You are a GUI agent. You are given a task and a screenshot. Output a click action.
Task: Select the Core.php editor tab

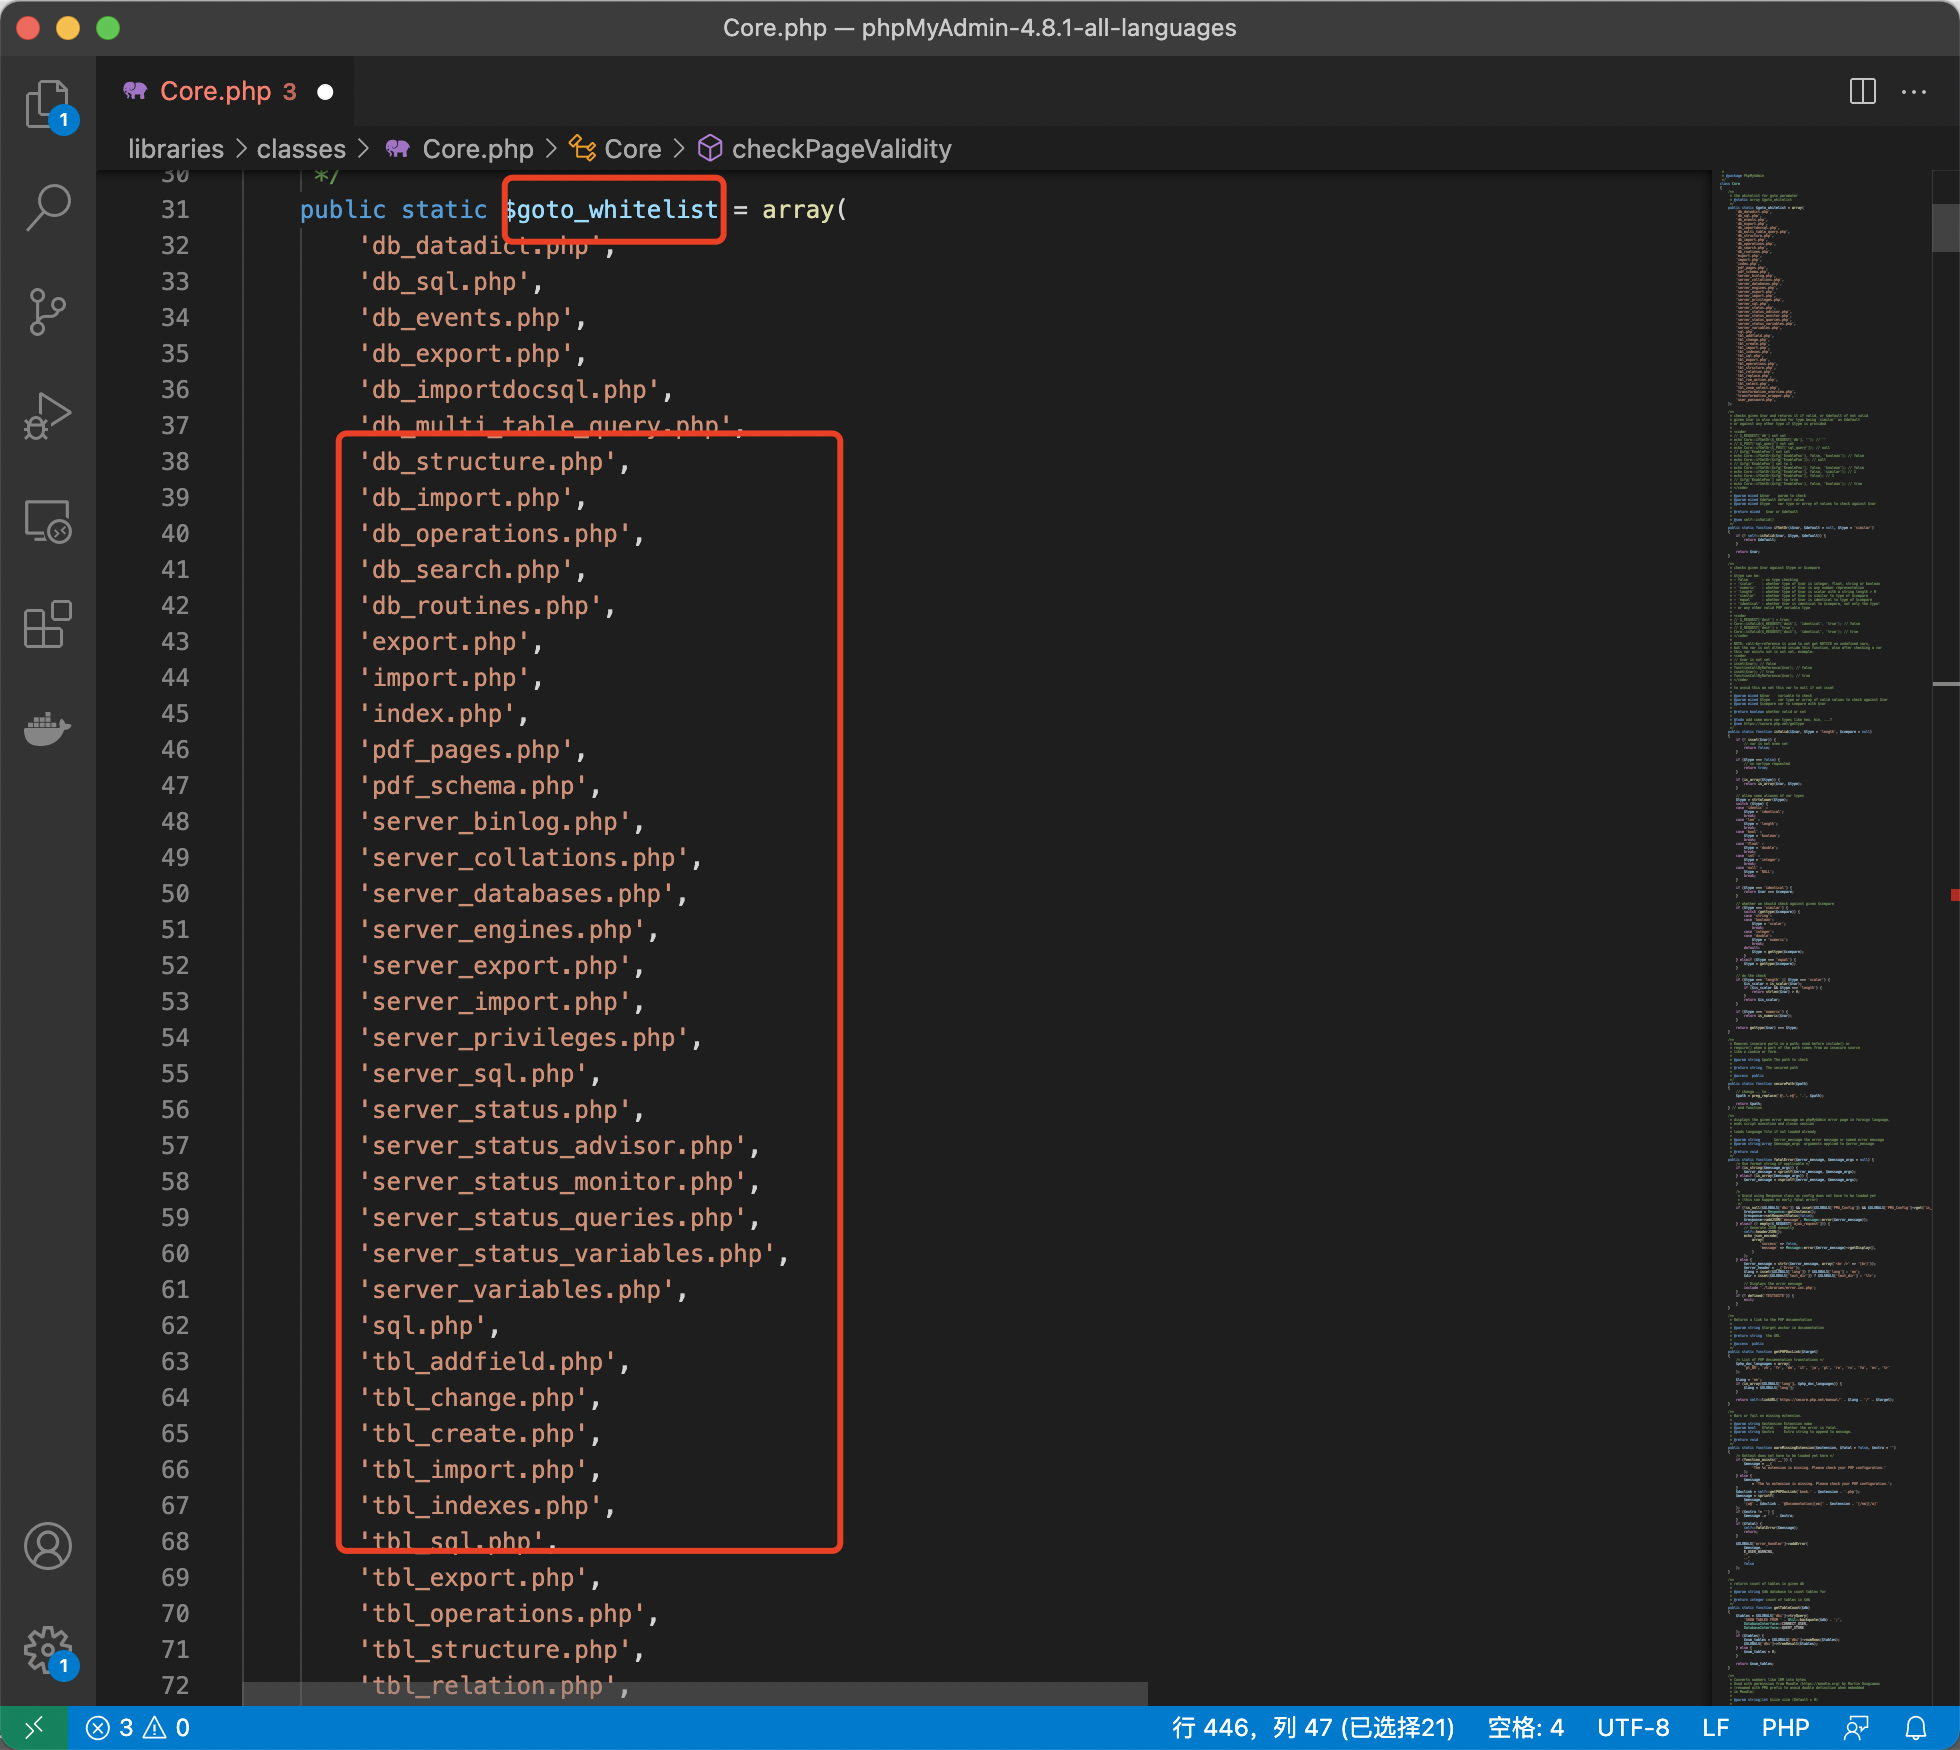(x=216, y=92)
